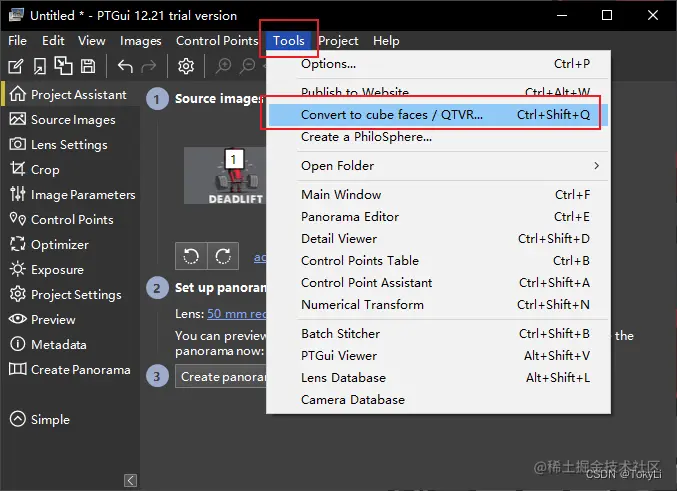This screenshot has width=677, height=491.
Task: Open Create Panorama sidebar tab
Action: (x=70, y=370)
